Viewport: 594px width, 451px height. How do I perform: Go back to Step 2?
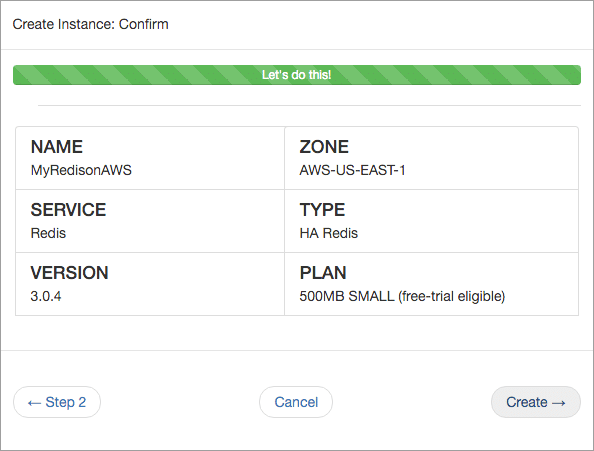(57, 402)
